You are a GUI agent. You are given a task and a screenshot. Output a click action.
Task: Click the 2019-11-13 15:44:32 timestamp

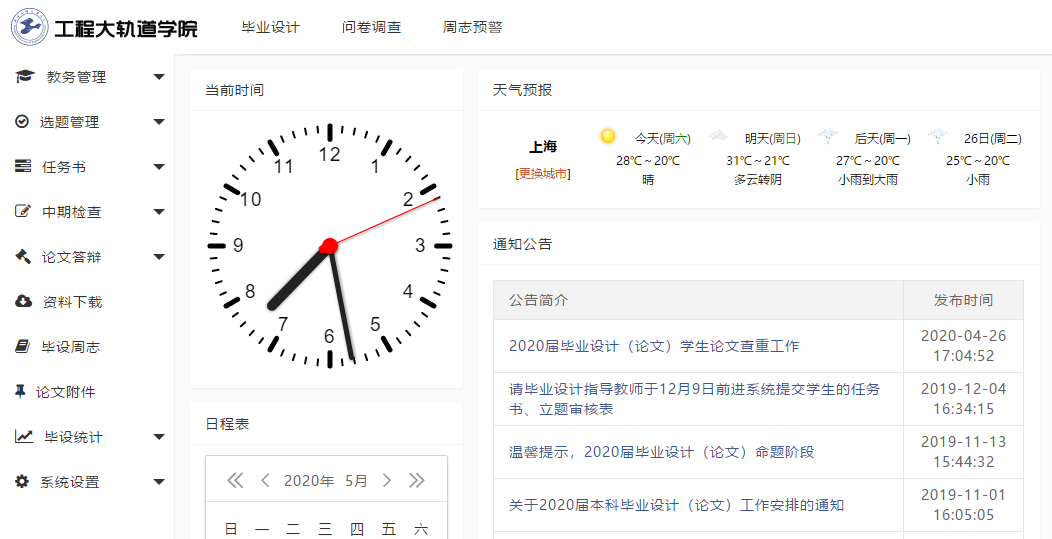point(963,452)
